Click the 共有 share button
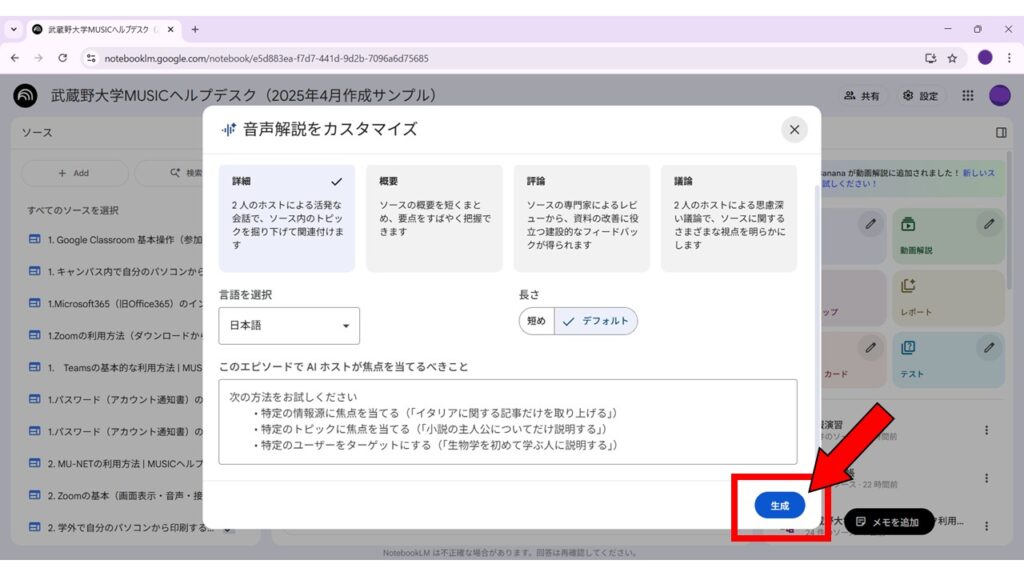1024x576 pixels. click(x=862, y=96)
